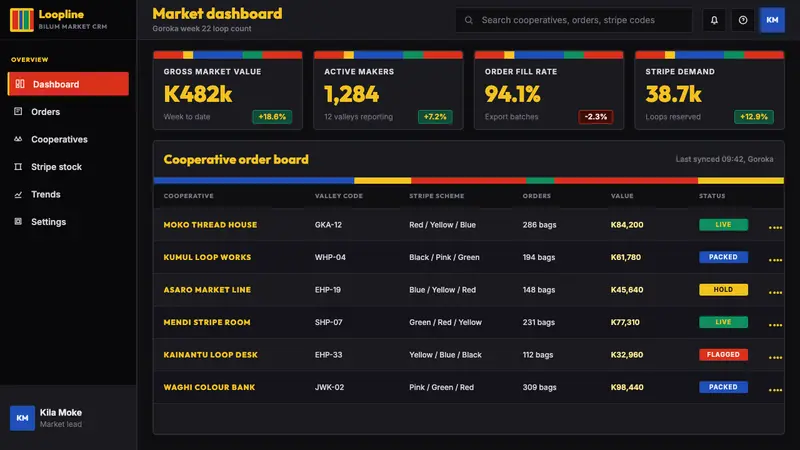Click the K45,640 value cell

pyautogui.click(x=627, y=290)
